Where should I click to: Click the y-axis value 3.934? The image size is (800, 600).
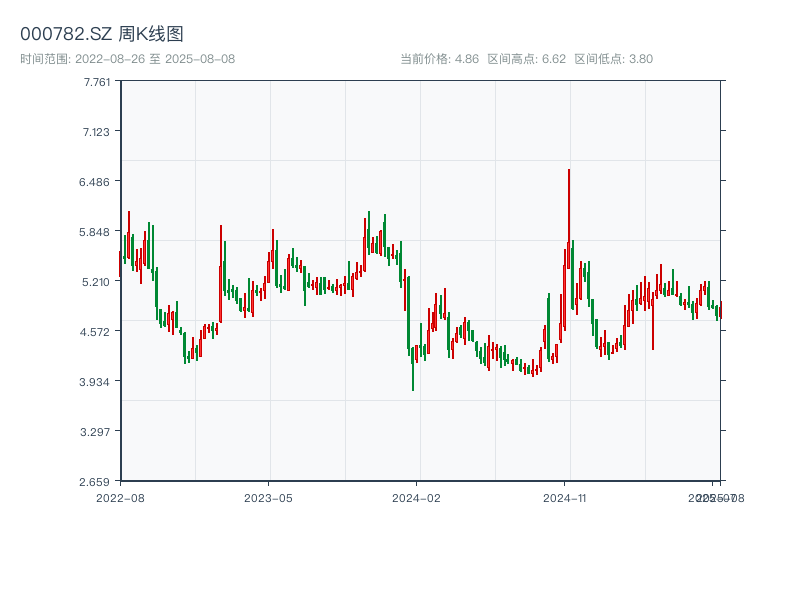click(x=94, y=382)
